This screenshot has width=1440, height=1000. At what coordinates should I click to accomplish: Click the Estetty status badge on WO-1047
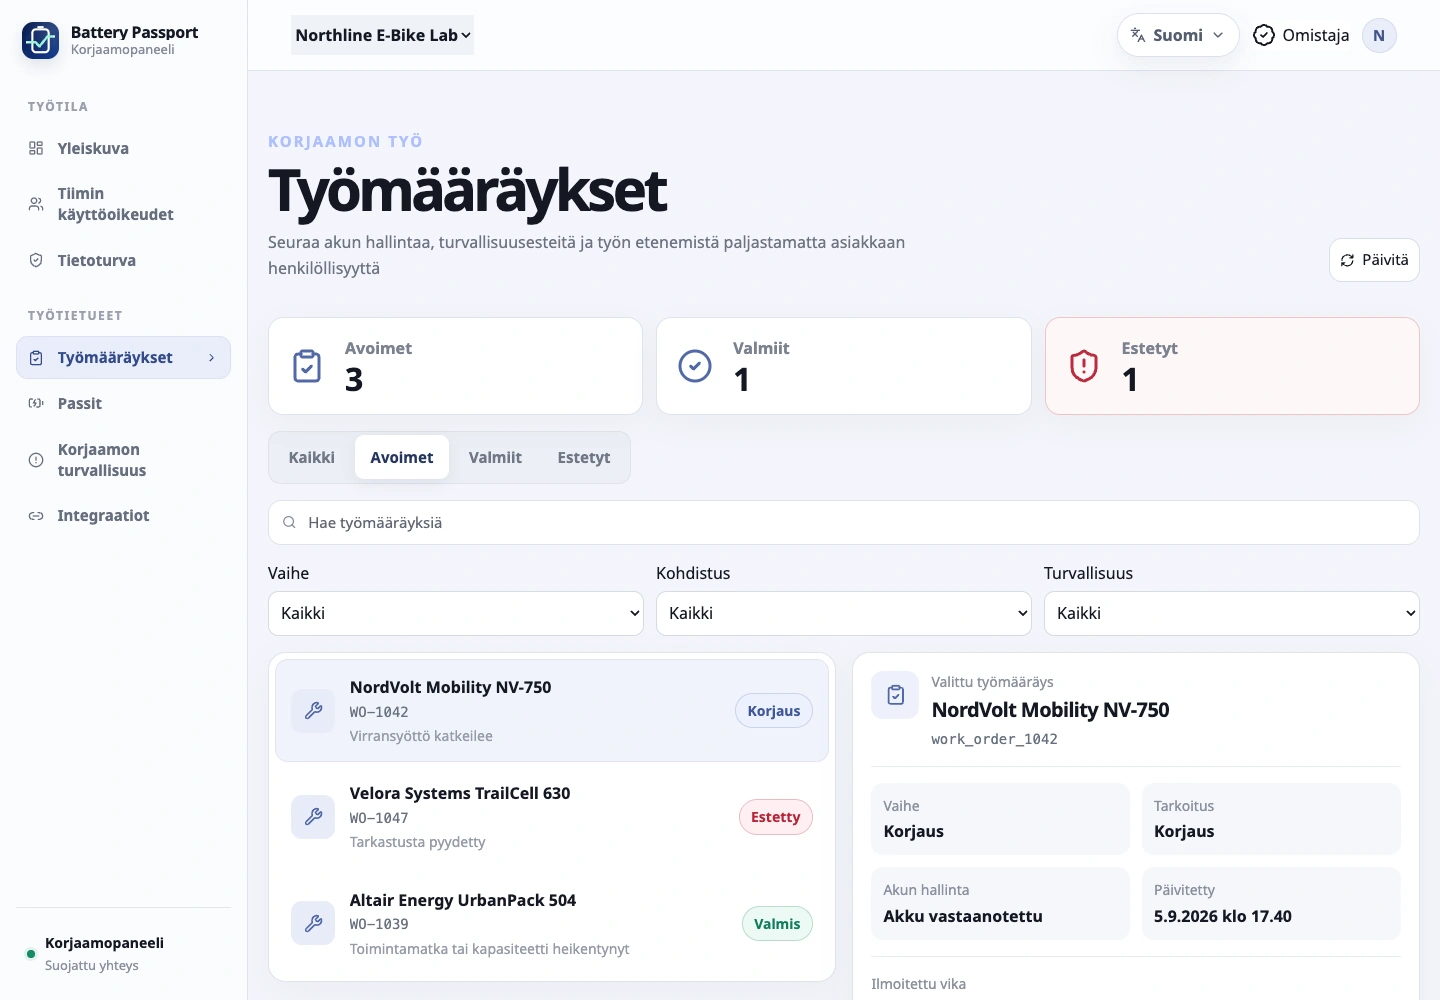click(x=776, y=817)
